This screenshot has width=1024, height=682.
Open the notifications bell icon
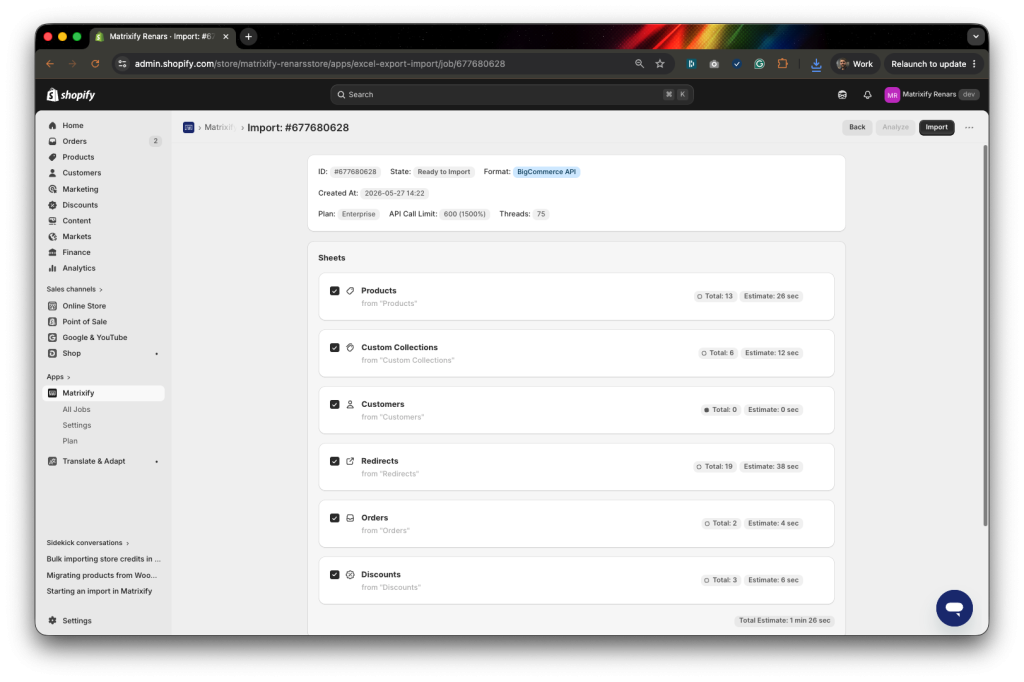tap(867, 95)
